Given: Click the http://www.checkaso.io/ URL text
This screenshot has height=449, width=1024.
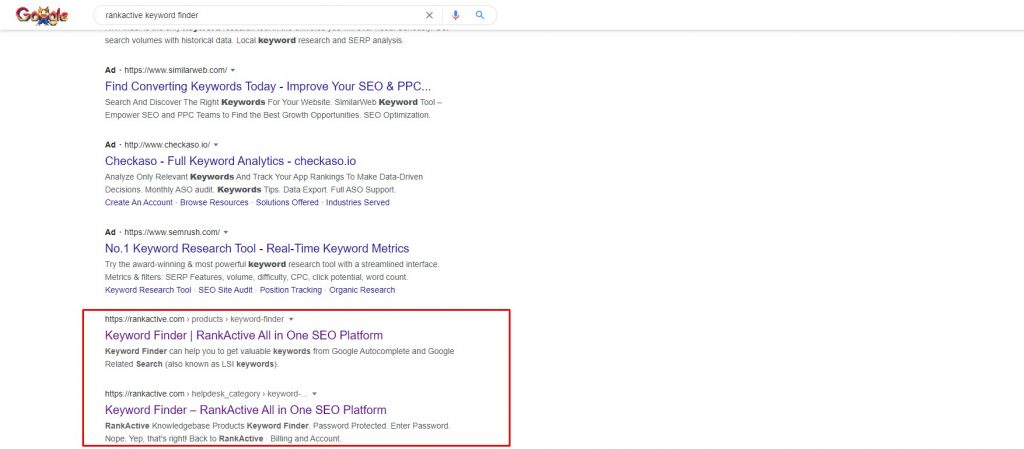Looking at the screenshot, I should coord(167,145).
